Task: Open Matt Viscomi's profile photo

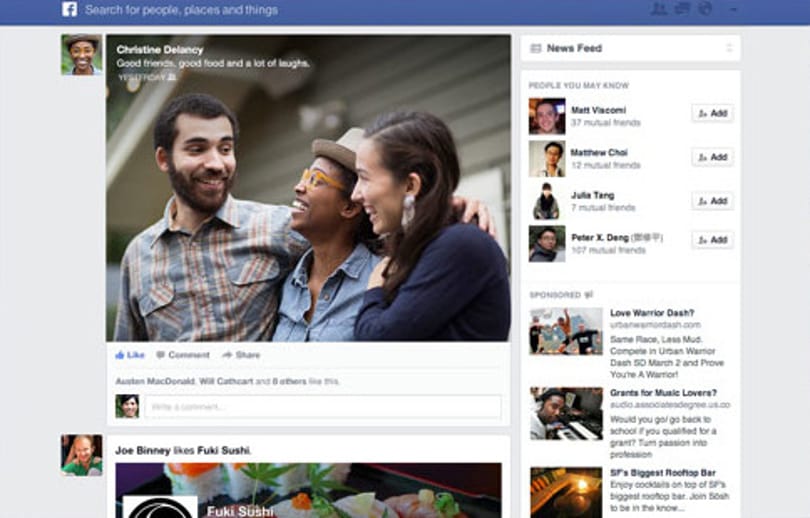Action: tap(547, 116)
